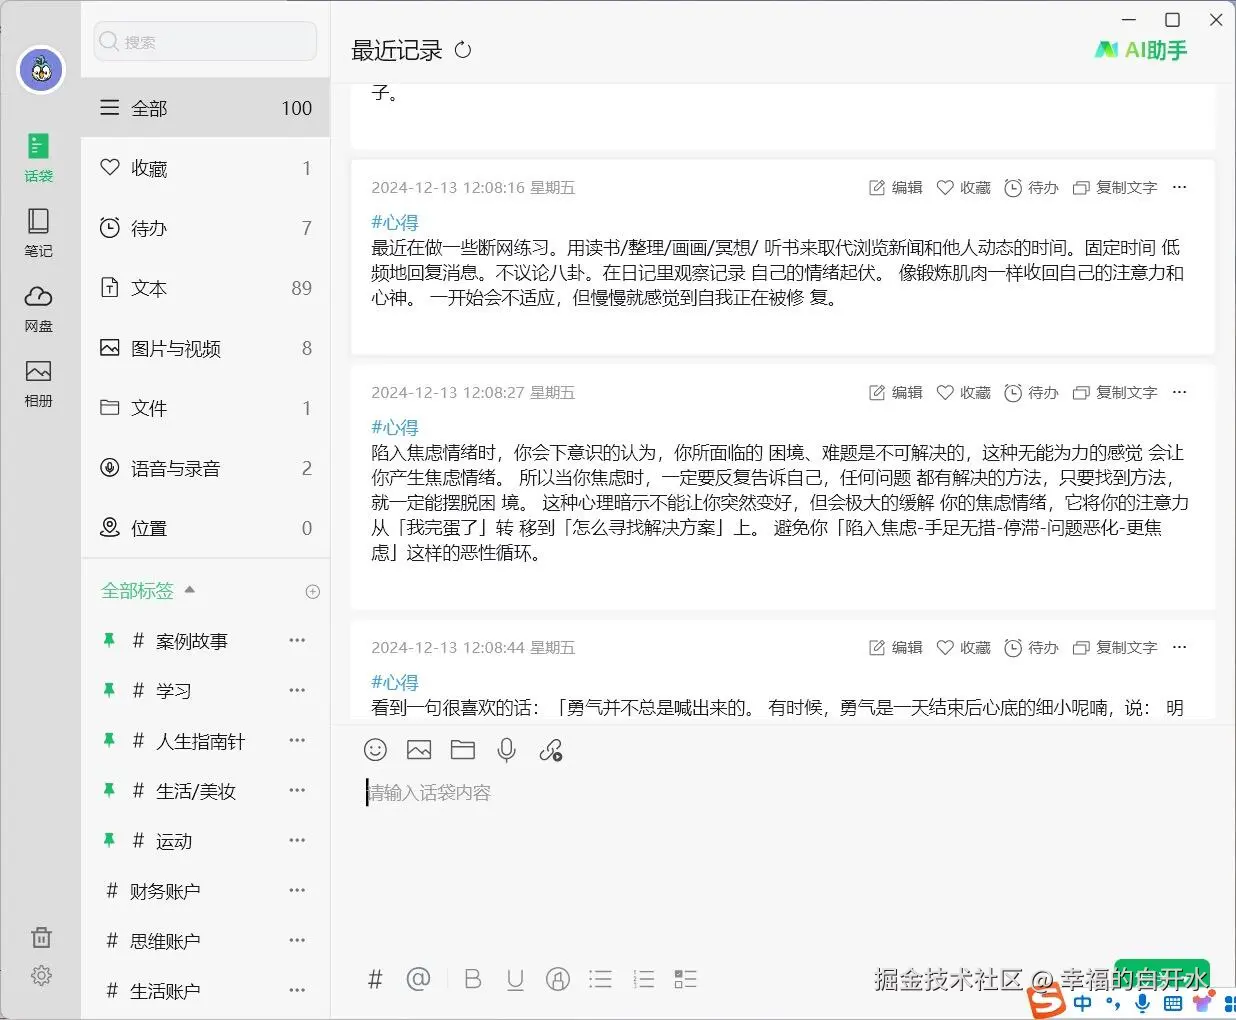Insert an image into the note
The height and width of the screenshot is (1020, 1236).
coord(419,750)
